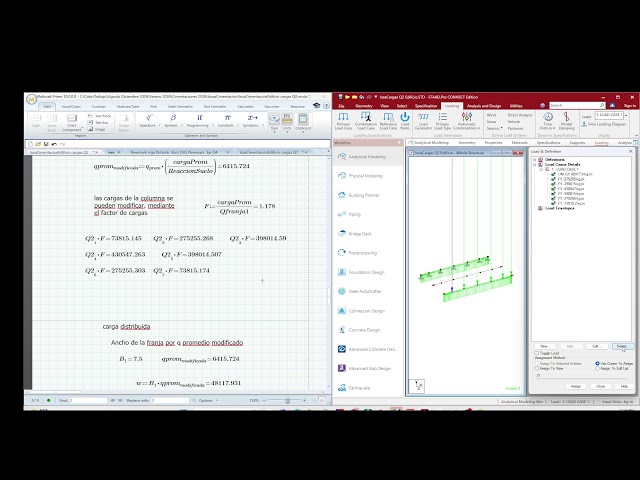Open Operators menu in Mathcad ribbon
640x480 pixels.
tap(148, 121)
